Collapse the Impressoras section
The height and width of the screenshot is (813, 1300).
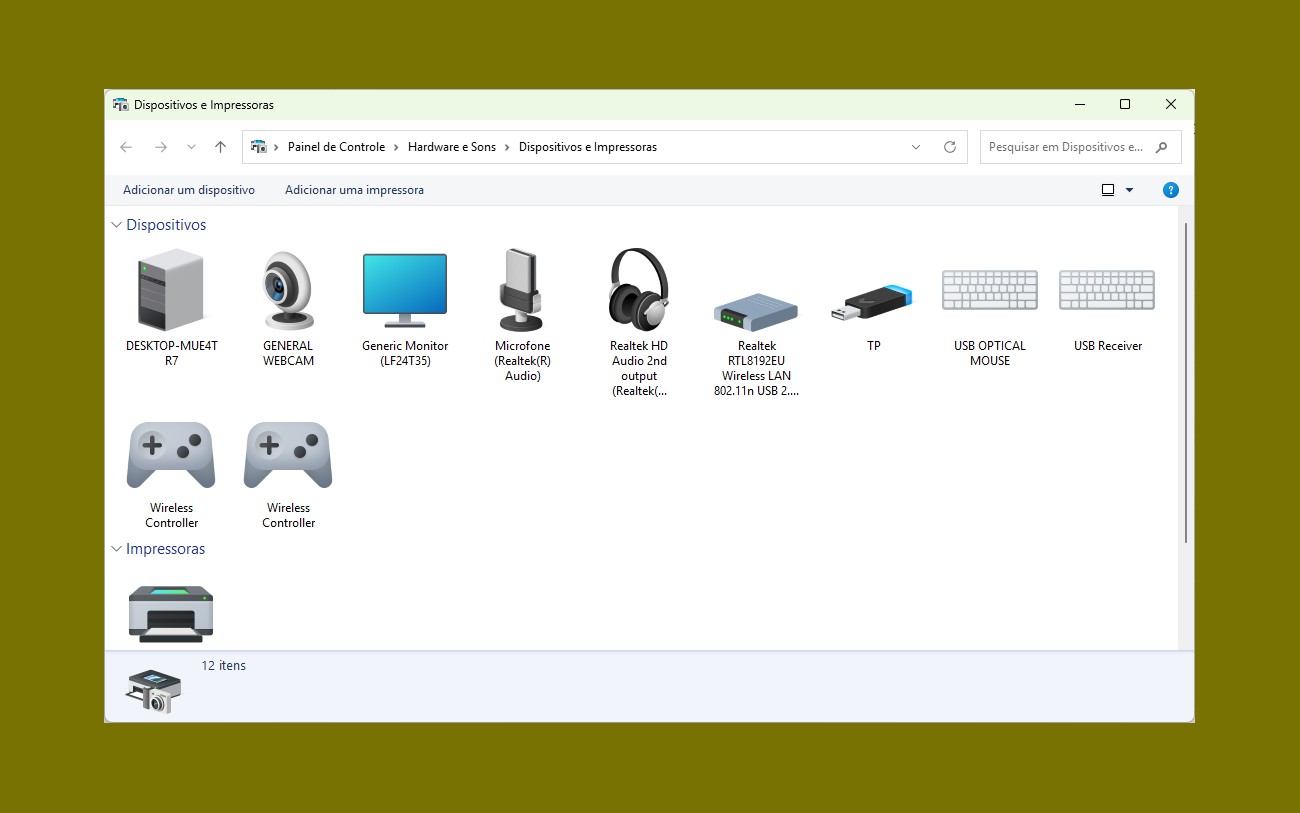(x=116, y=548)
